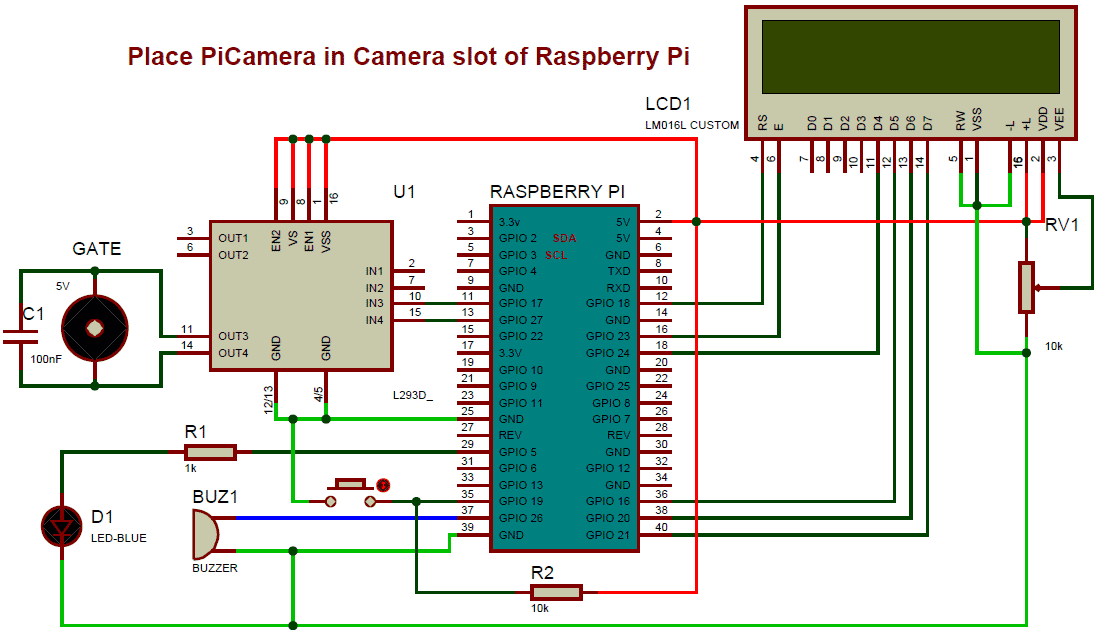This screenshot has width=1095, height=630.
Task: Click the D1 blue LED symbol
Action: [x=62, y=527]
